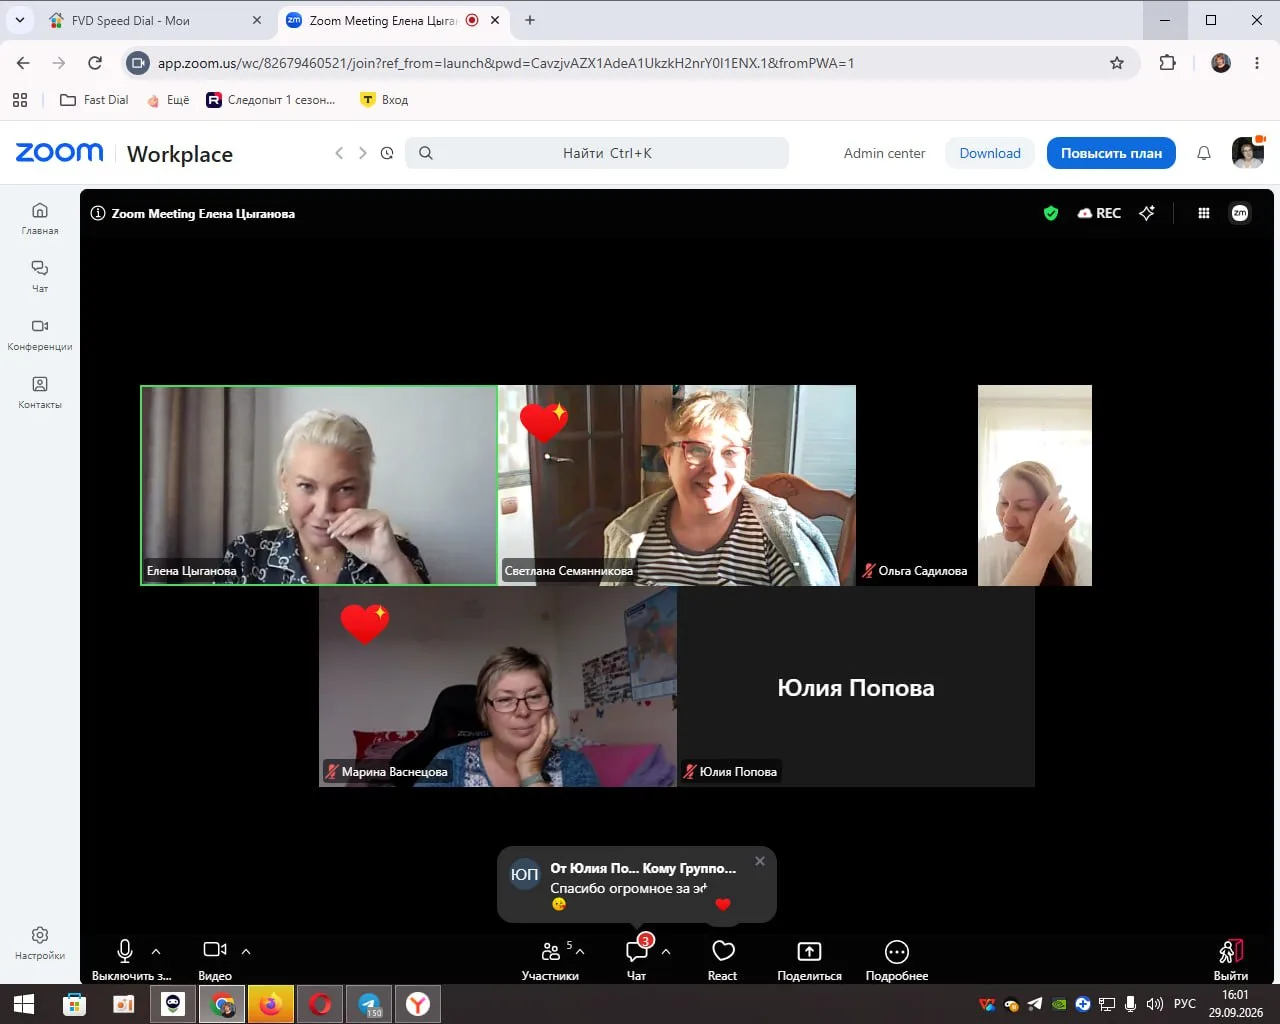Open the Fast Dial bookmark folder

(x=95, y=100)
